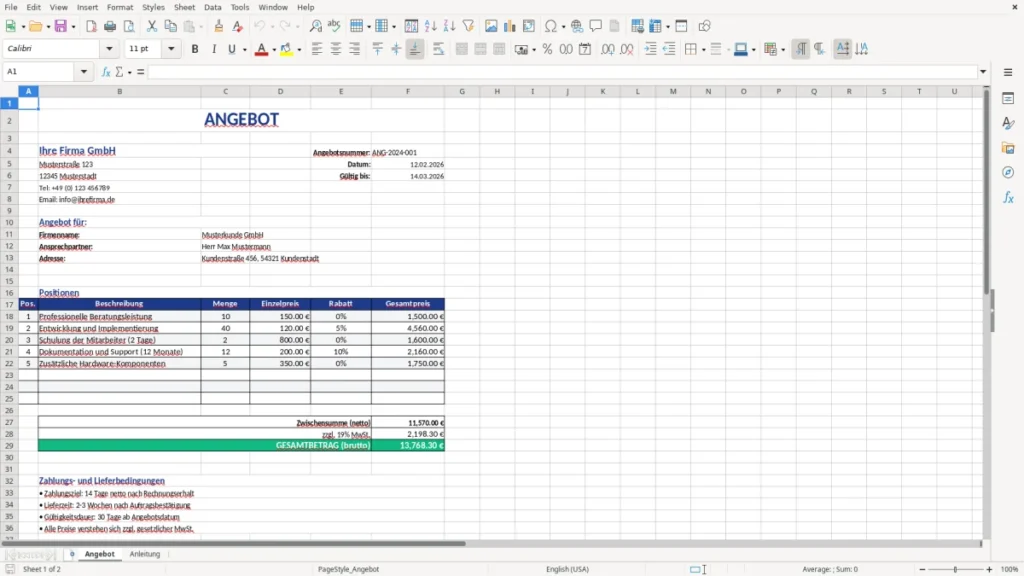
Task: Click the row 29 header
Action: [x=9, y=445]
